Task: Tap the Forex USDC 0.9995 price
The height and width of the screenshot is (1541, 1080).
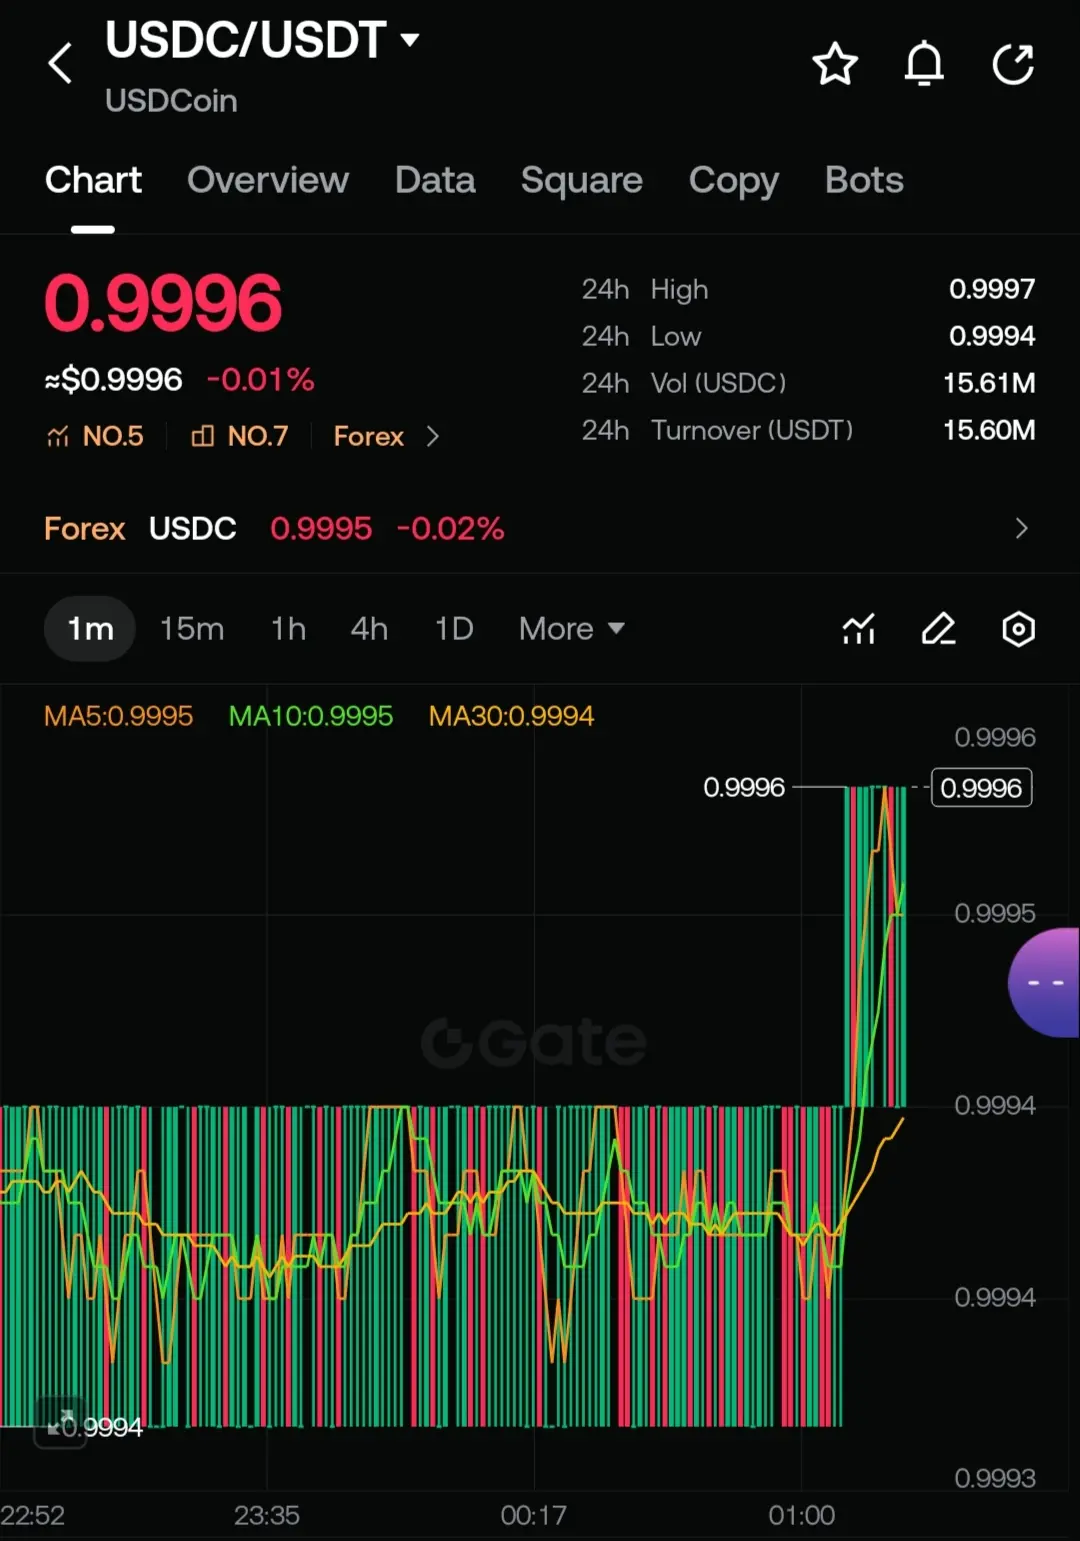Action: (x=321, y=528)
